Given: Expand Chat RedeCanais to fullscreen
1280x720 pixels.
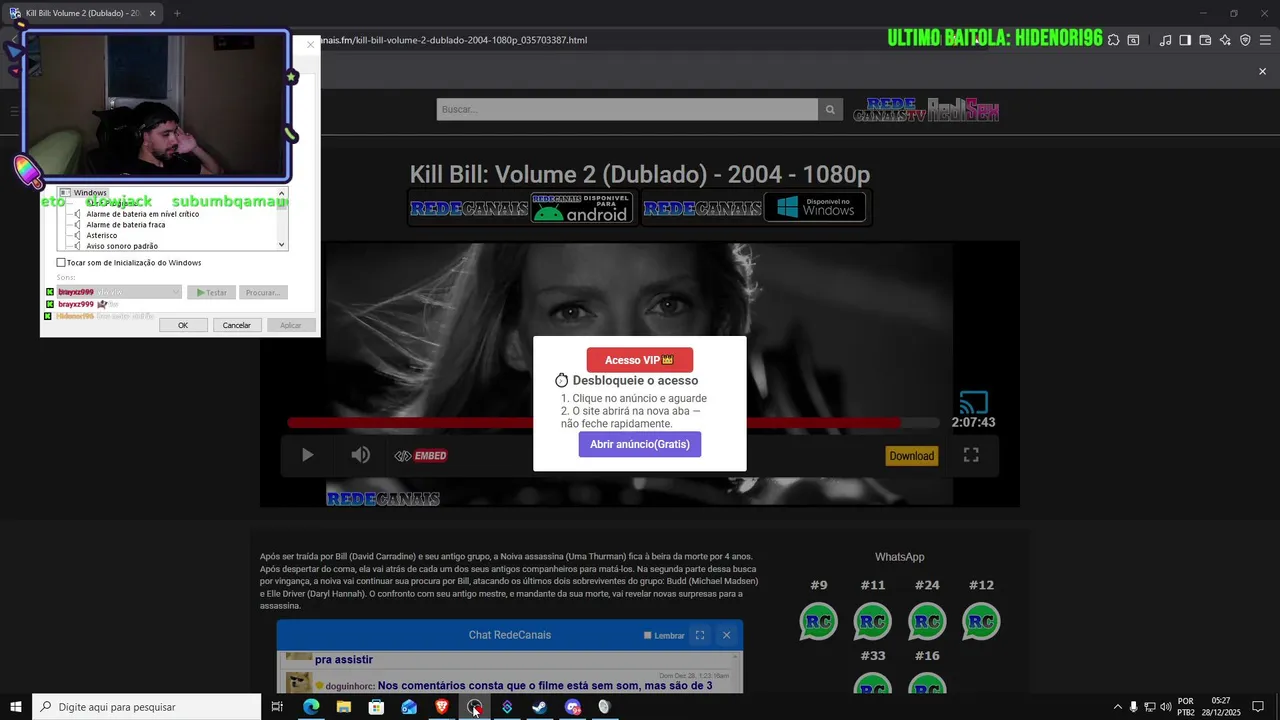Looking at the screenshot, I should click(700, 635).
